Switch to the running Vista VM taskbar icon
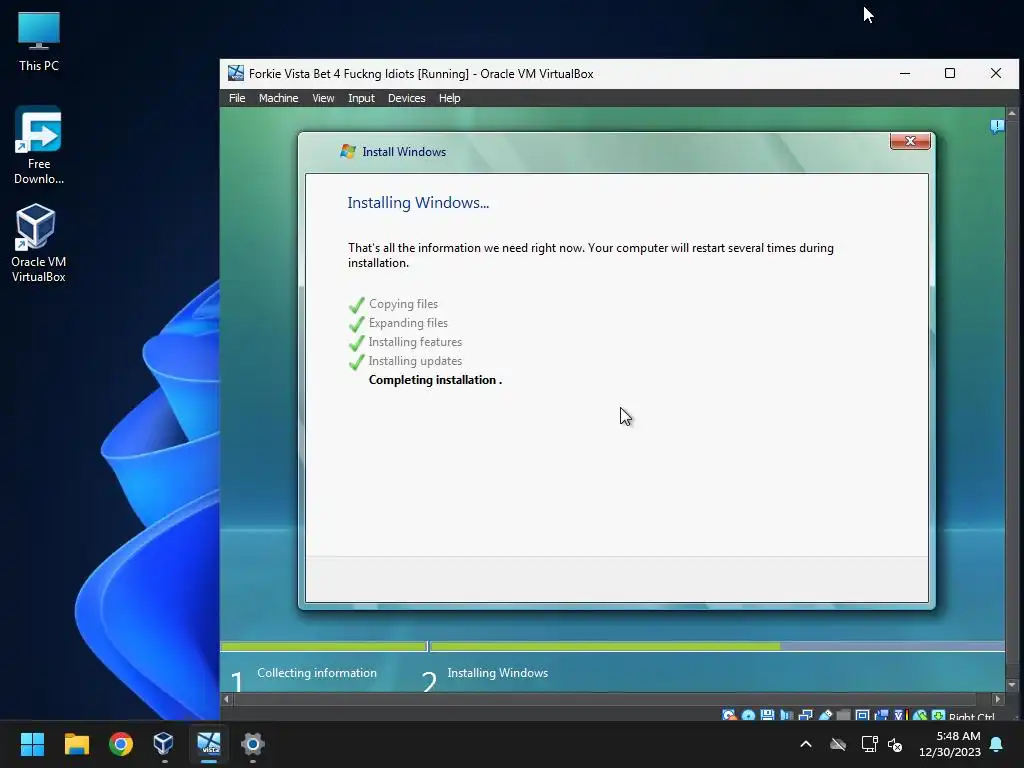Screen dimensions: 1024x768 [209, 744]
